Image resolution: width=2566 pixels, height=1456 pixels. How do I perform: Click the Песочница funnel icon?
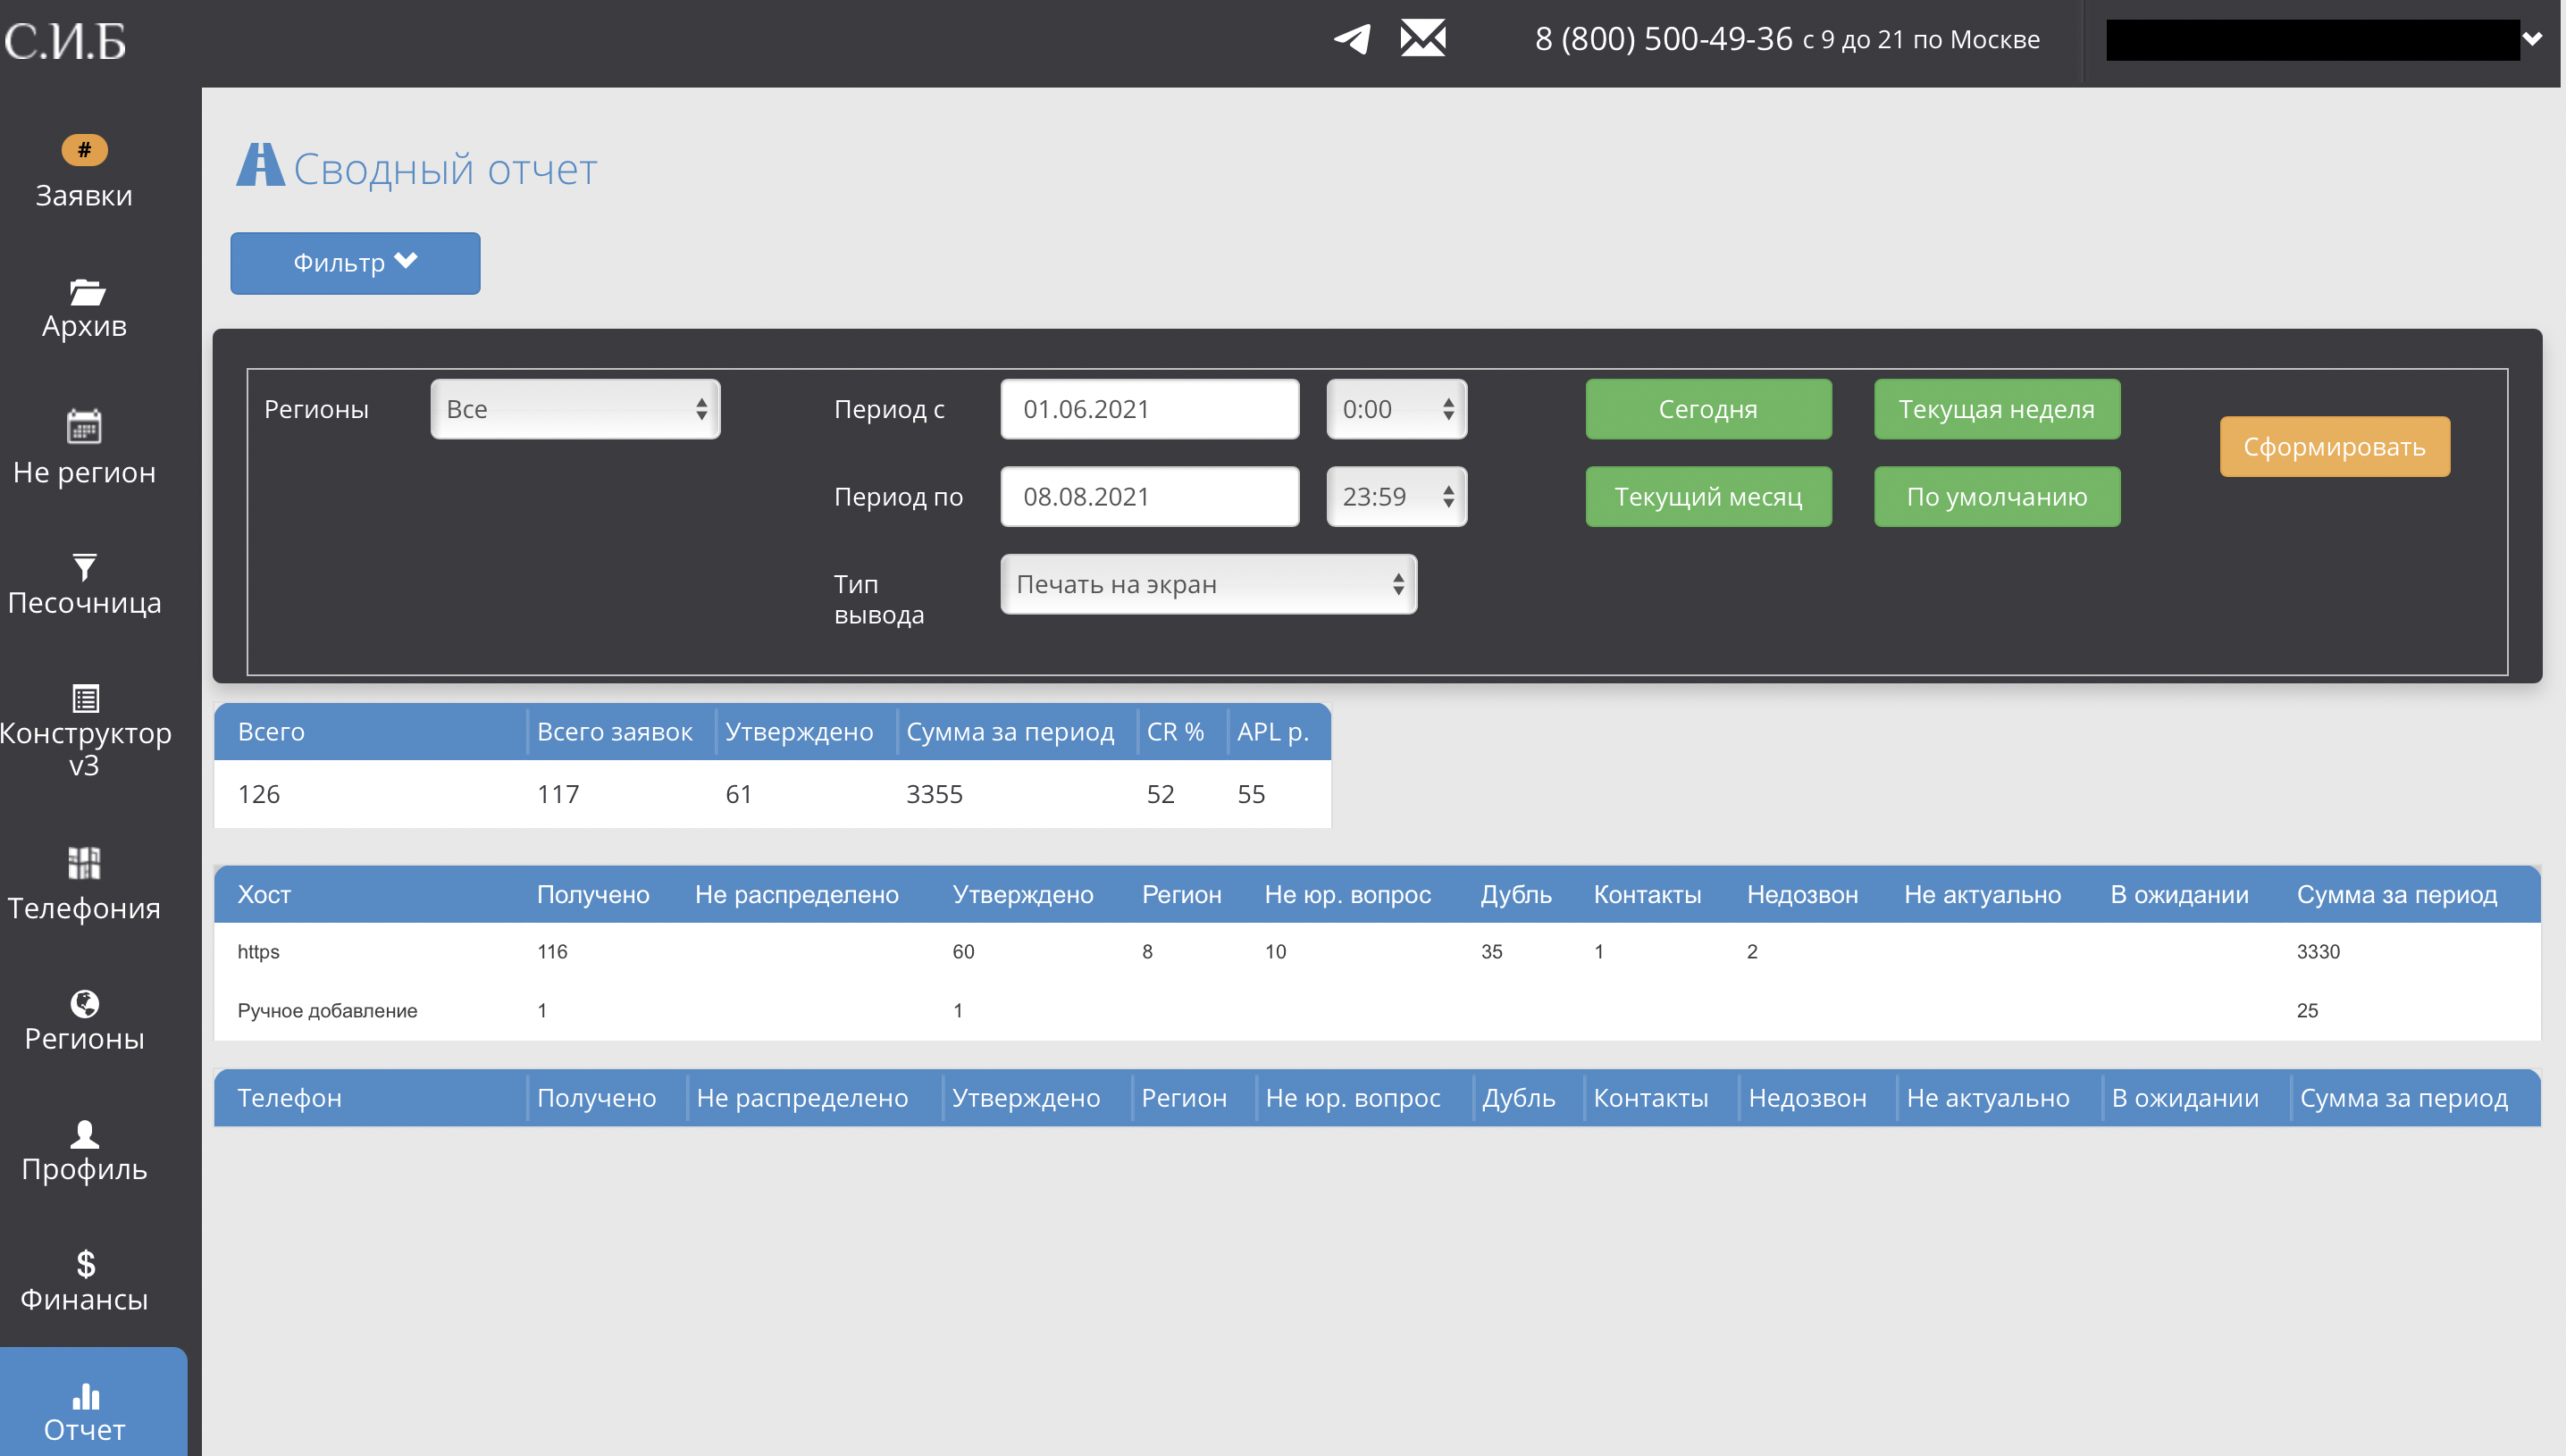coord(85,567)
